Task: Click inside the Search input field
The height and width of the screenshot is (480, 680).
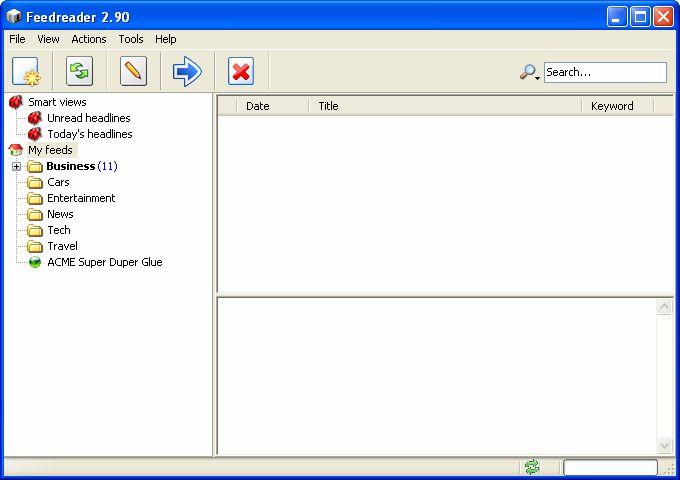Action: tap(604, 72)
